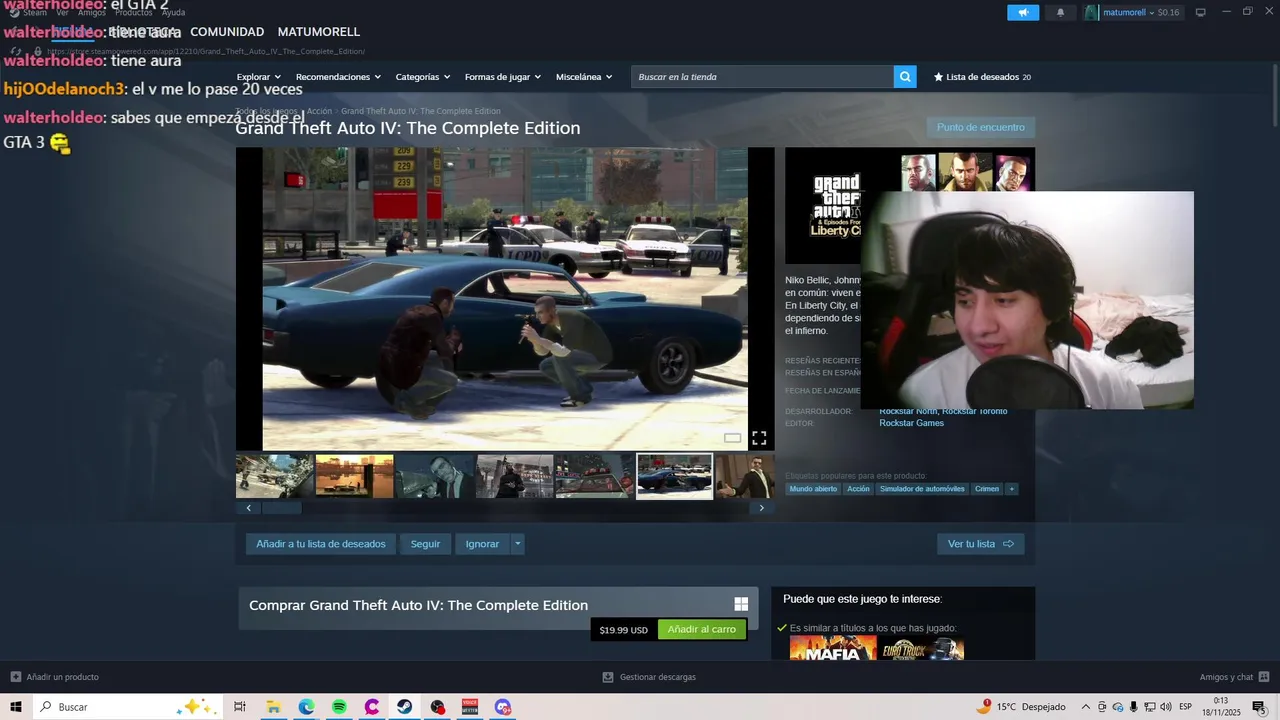Viewport: 1280px width, 720px height.
Task: Open the Discord taskbar icon with 9+ badge
Action: (503, 707)
